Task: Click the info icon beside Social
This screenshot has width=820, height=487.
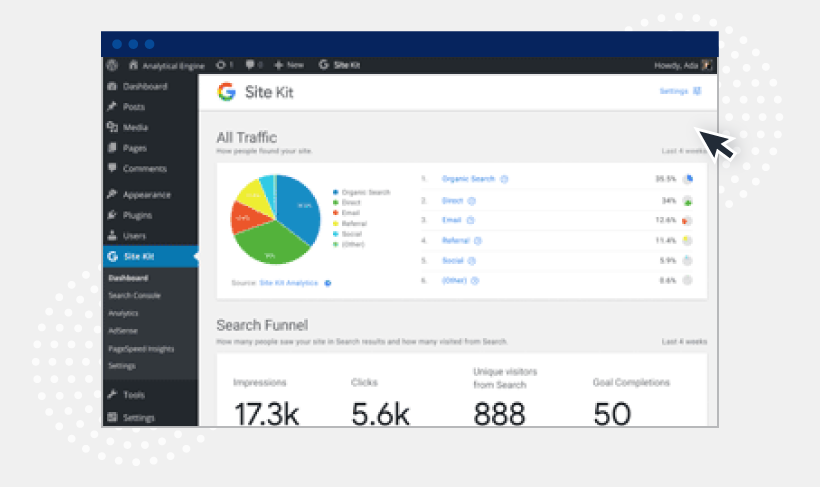Action: coord(472,261)
